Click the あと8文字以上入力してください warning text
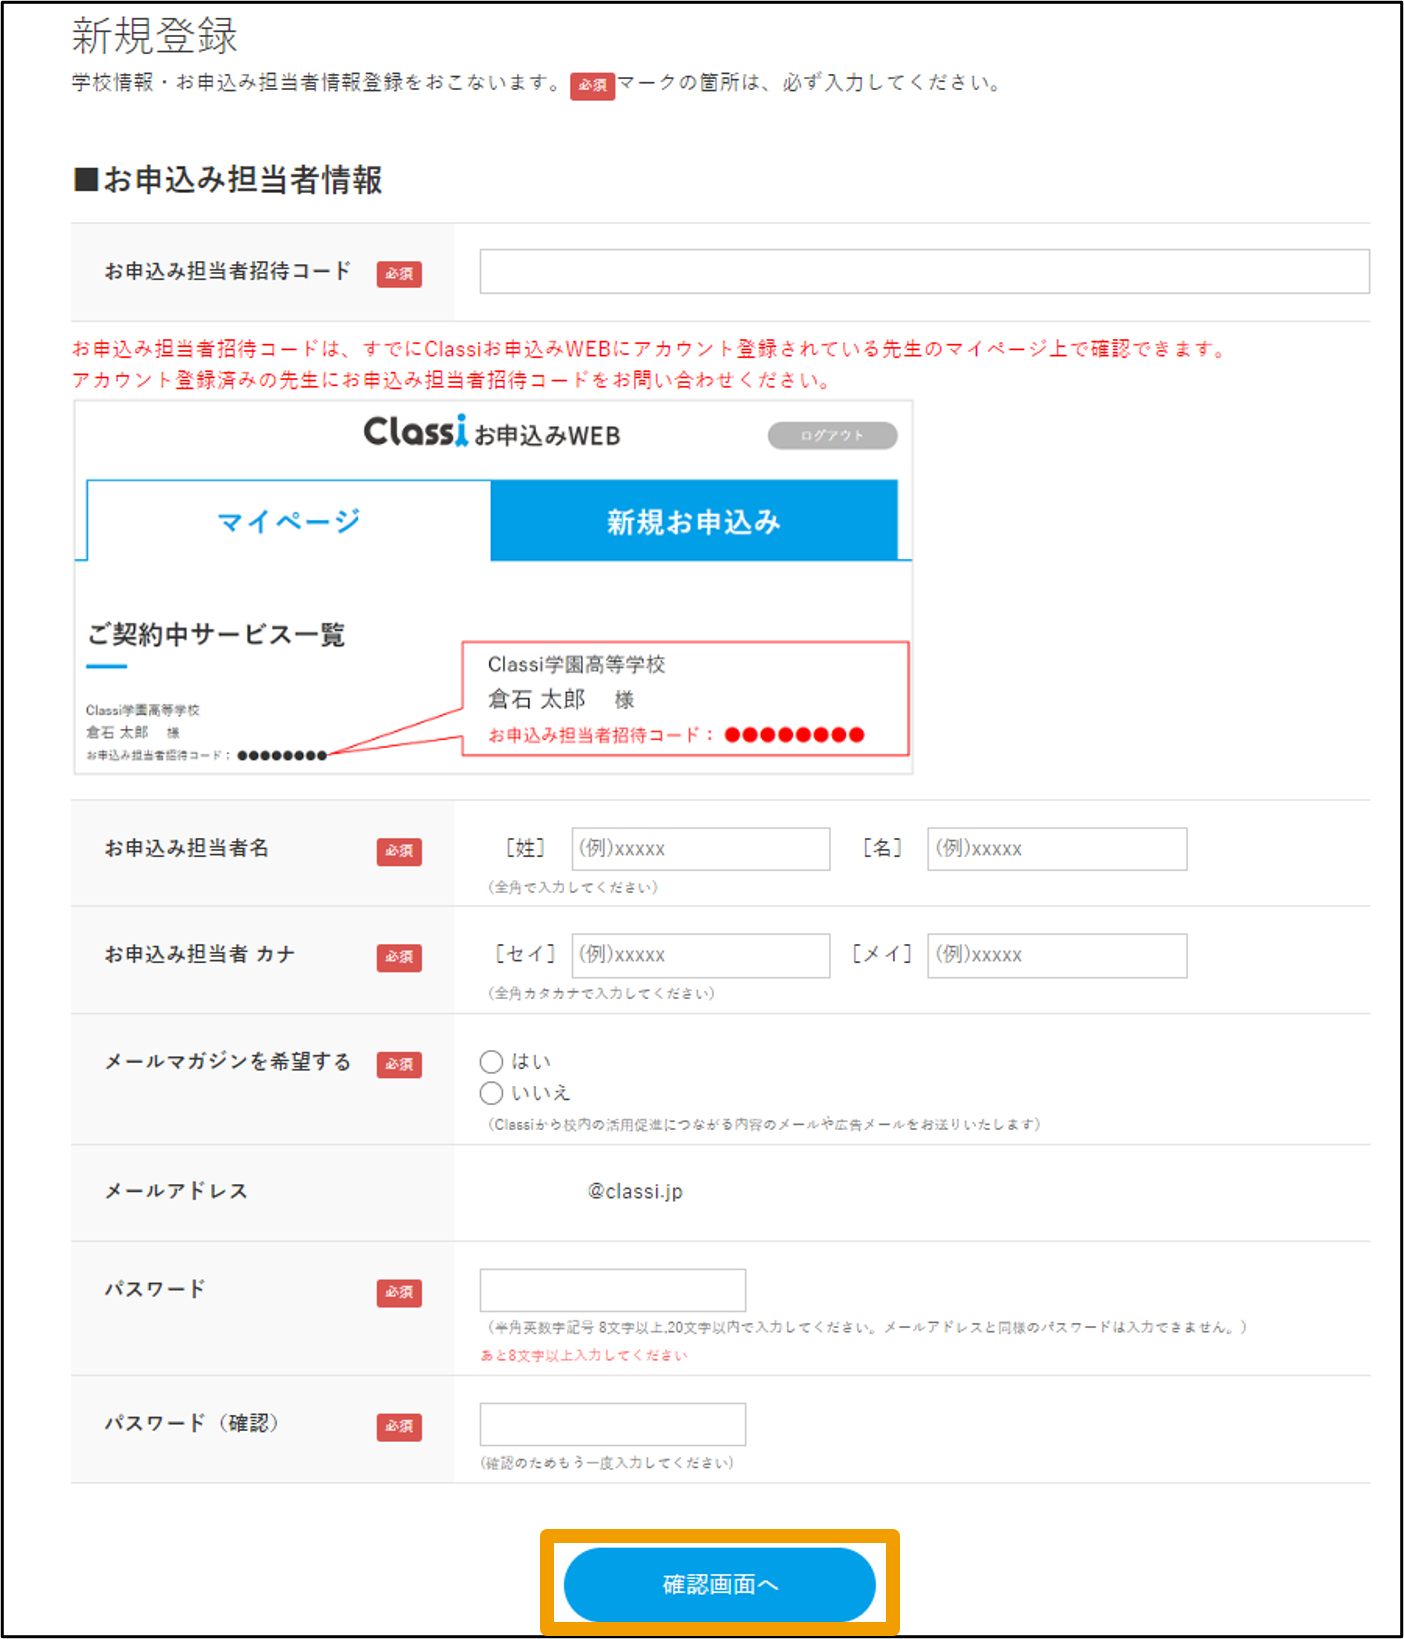 tap(584, 1355)
